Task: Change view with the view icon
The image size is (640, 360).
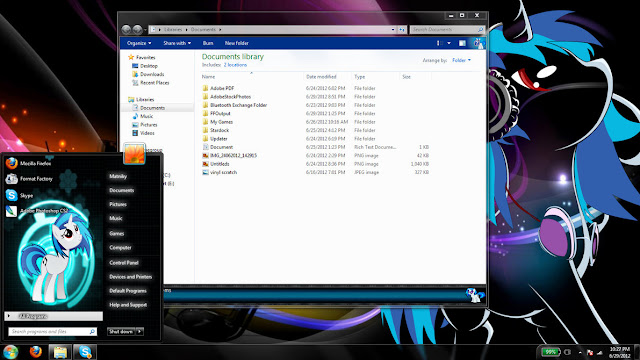Action: pos(440,43)
